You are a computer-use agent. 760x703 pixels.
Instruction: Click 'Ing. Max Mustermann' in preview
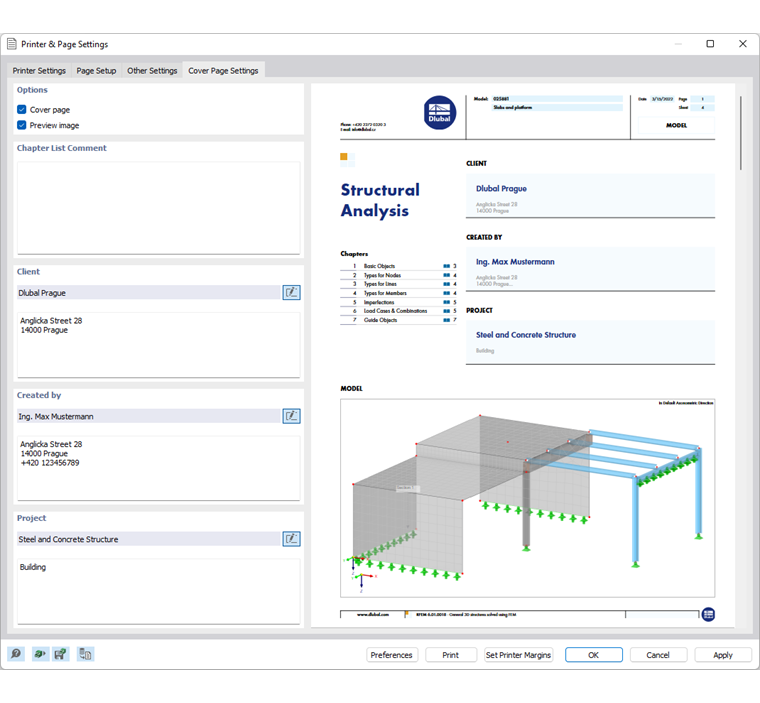515,262
